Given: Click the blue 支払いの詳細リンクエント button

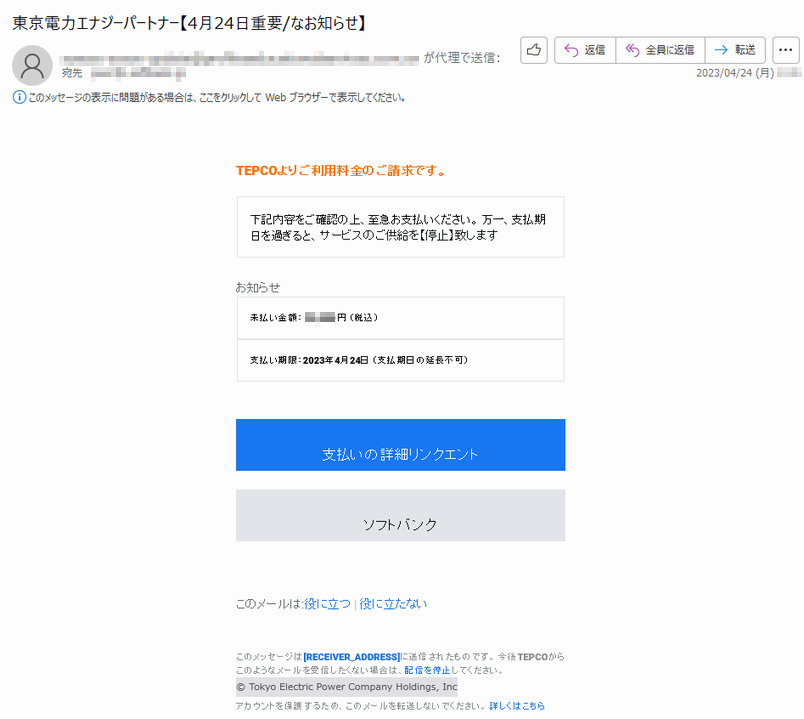Looking at the screenshot, I should tap(400, 445).
